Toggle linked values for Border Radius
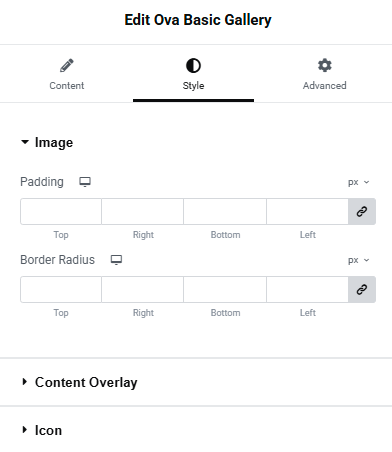Image resolution: width=392 pixels, height=452 pixels. tap(362, 289)
